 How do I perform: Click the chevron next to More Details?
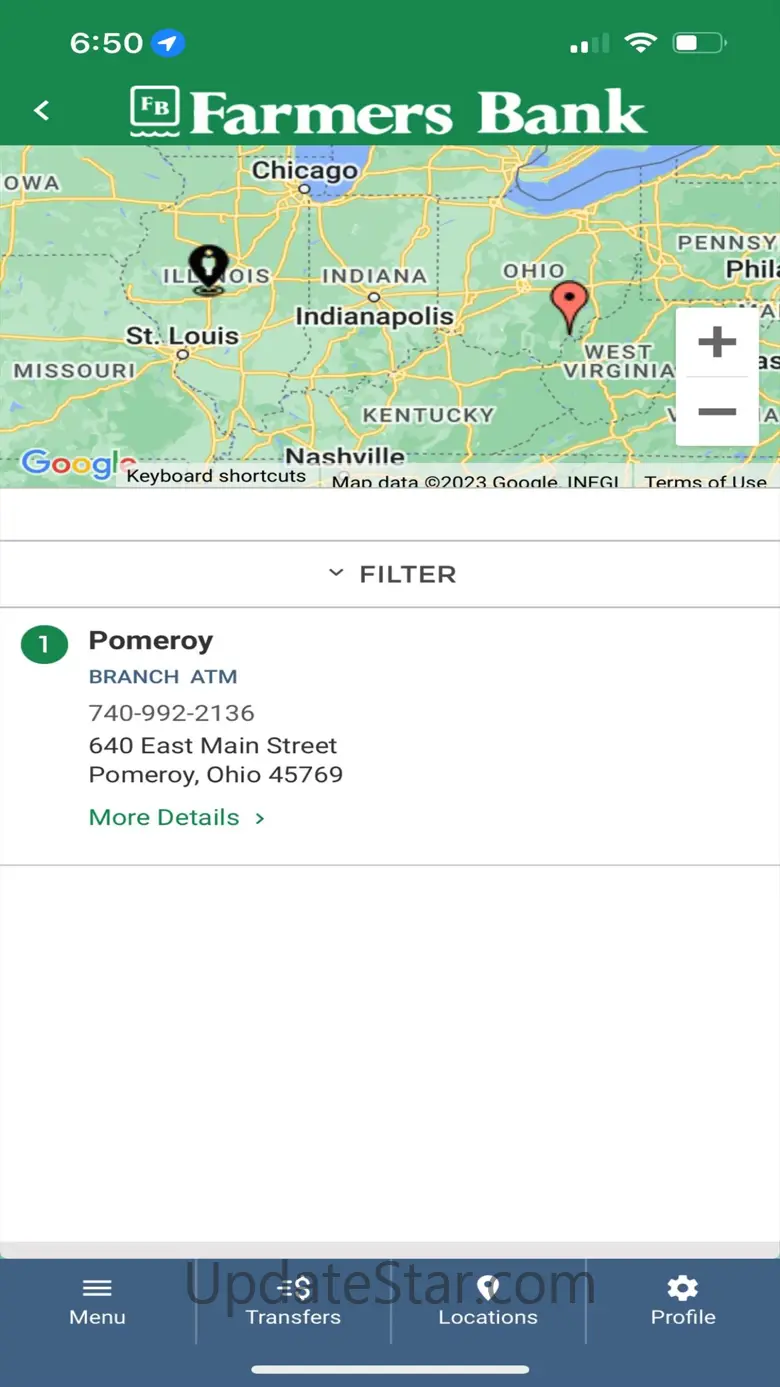tap(260, 818)
